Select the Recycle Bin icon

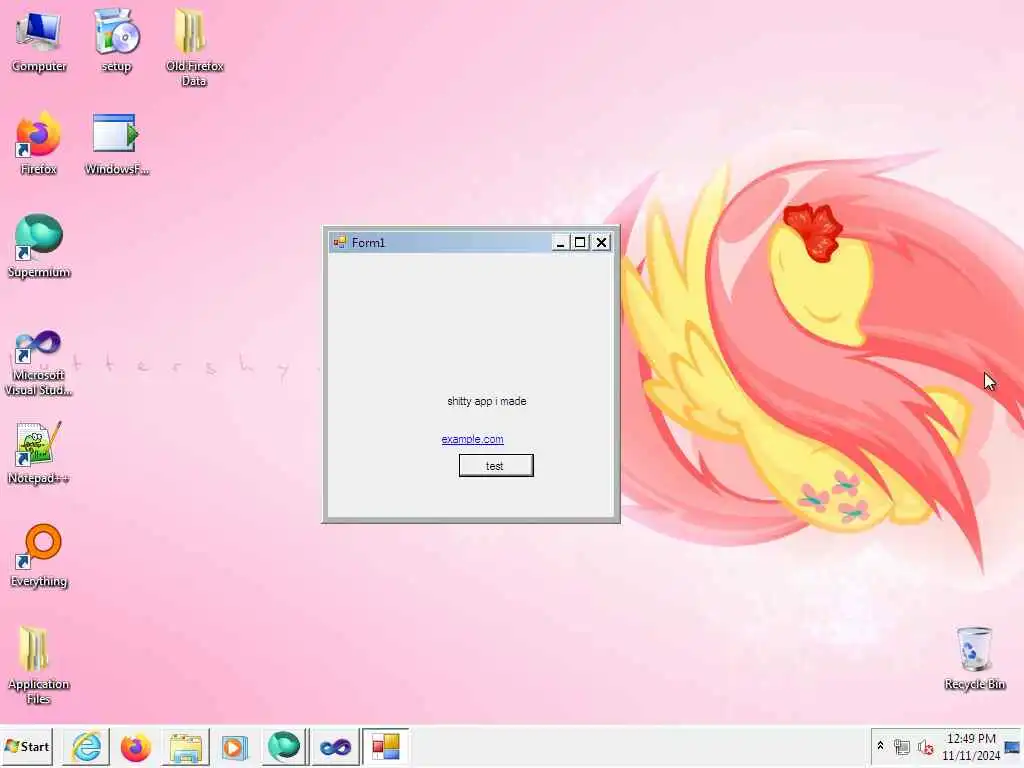[x=974, y=658]
